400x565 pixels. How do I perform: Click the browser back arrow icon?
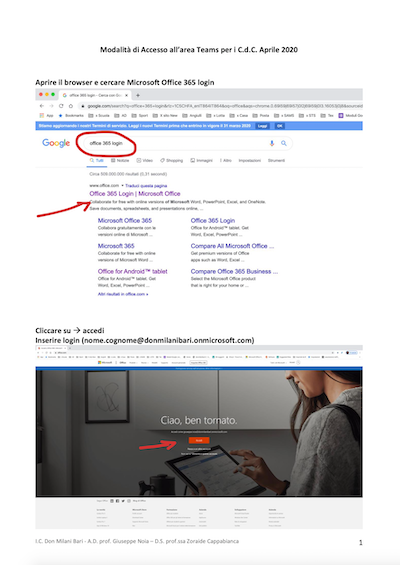click(42, 106)
